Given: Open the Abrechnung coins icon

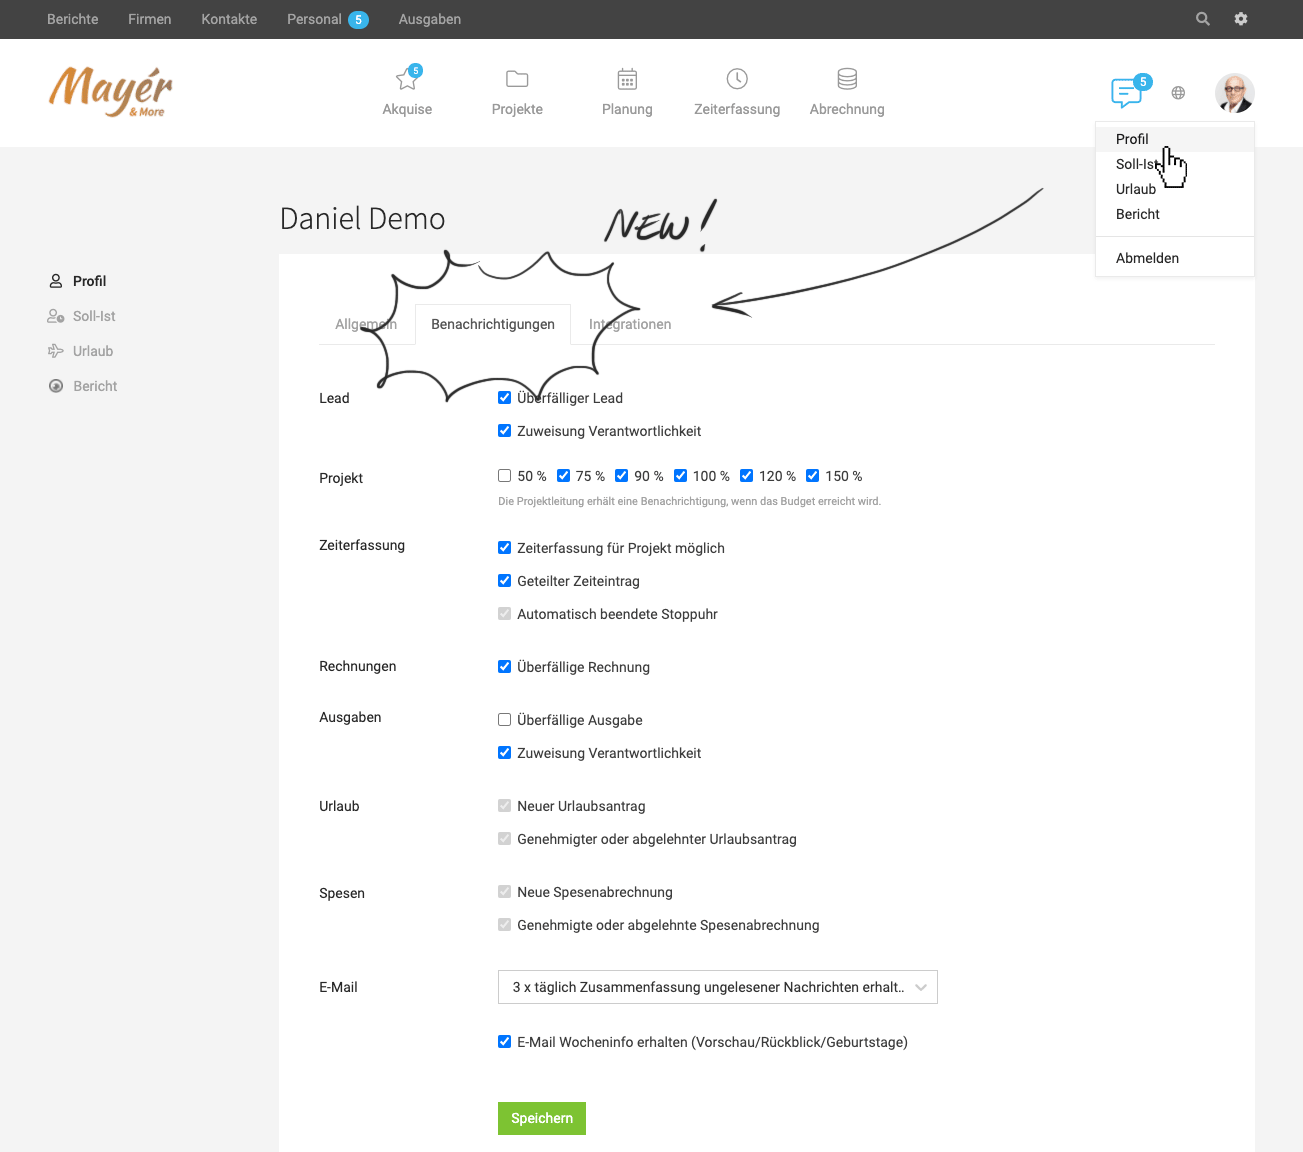Looking at the screenshot, I should pos(847,79).
